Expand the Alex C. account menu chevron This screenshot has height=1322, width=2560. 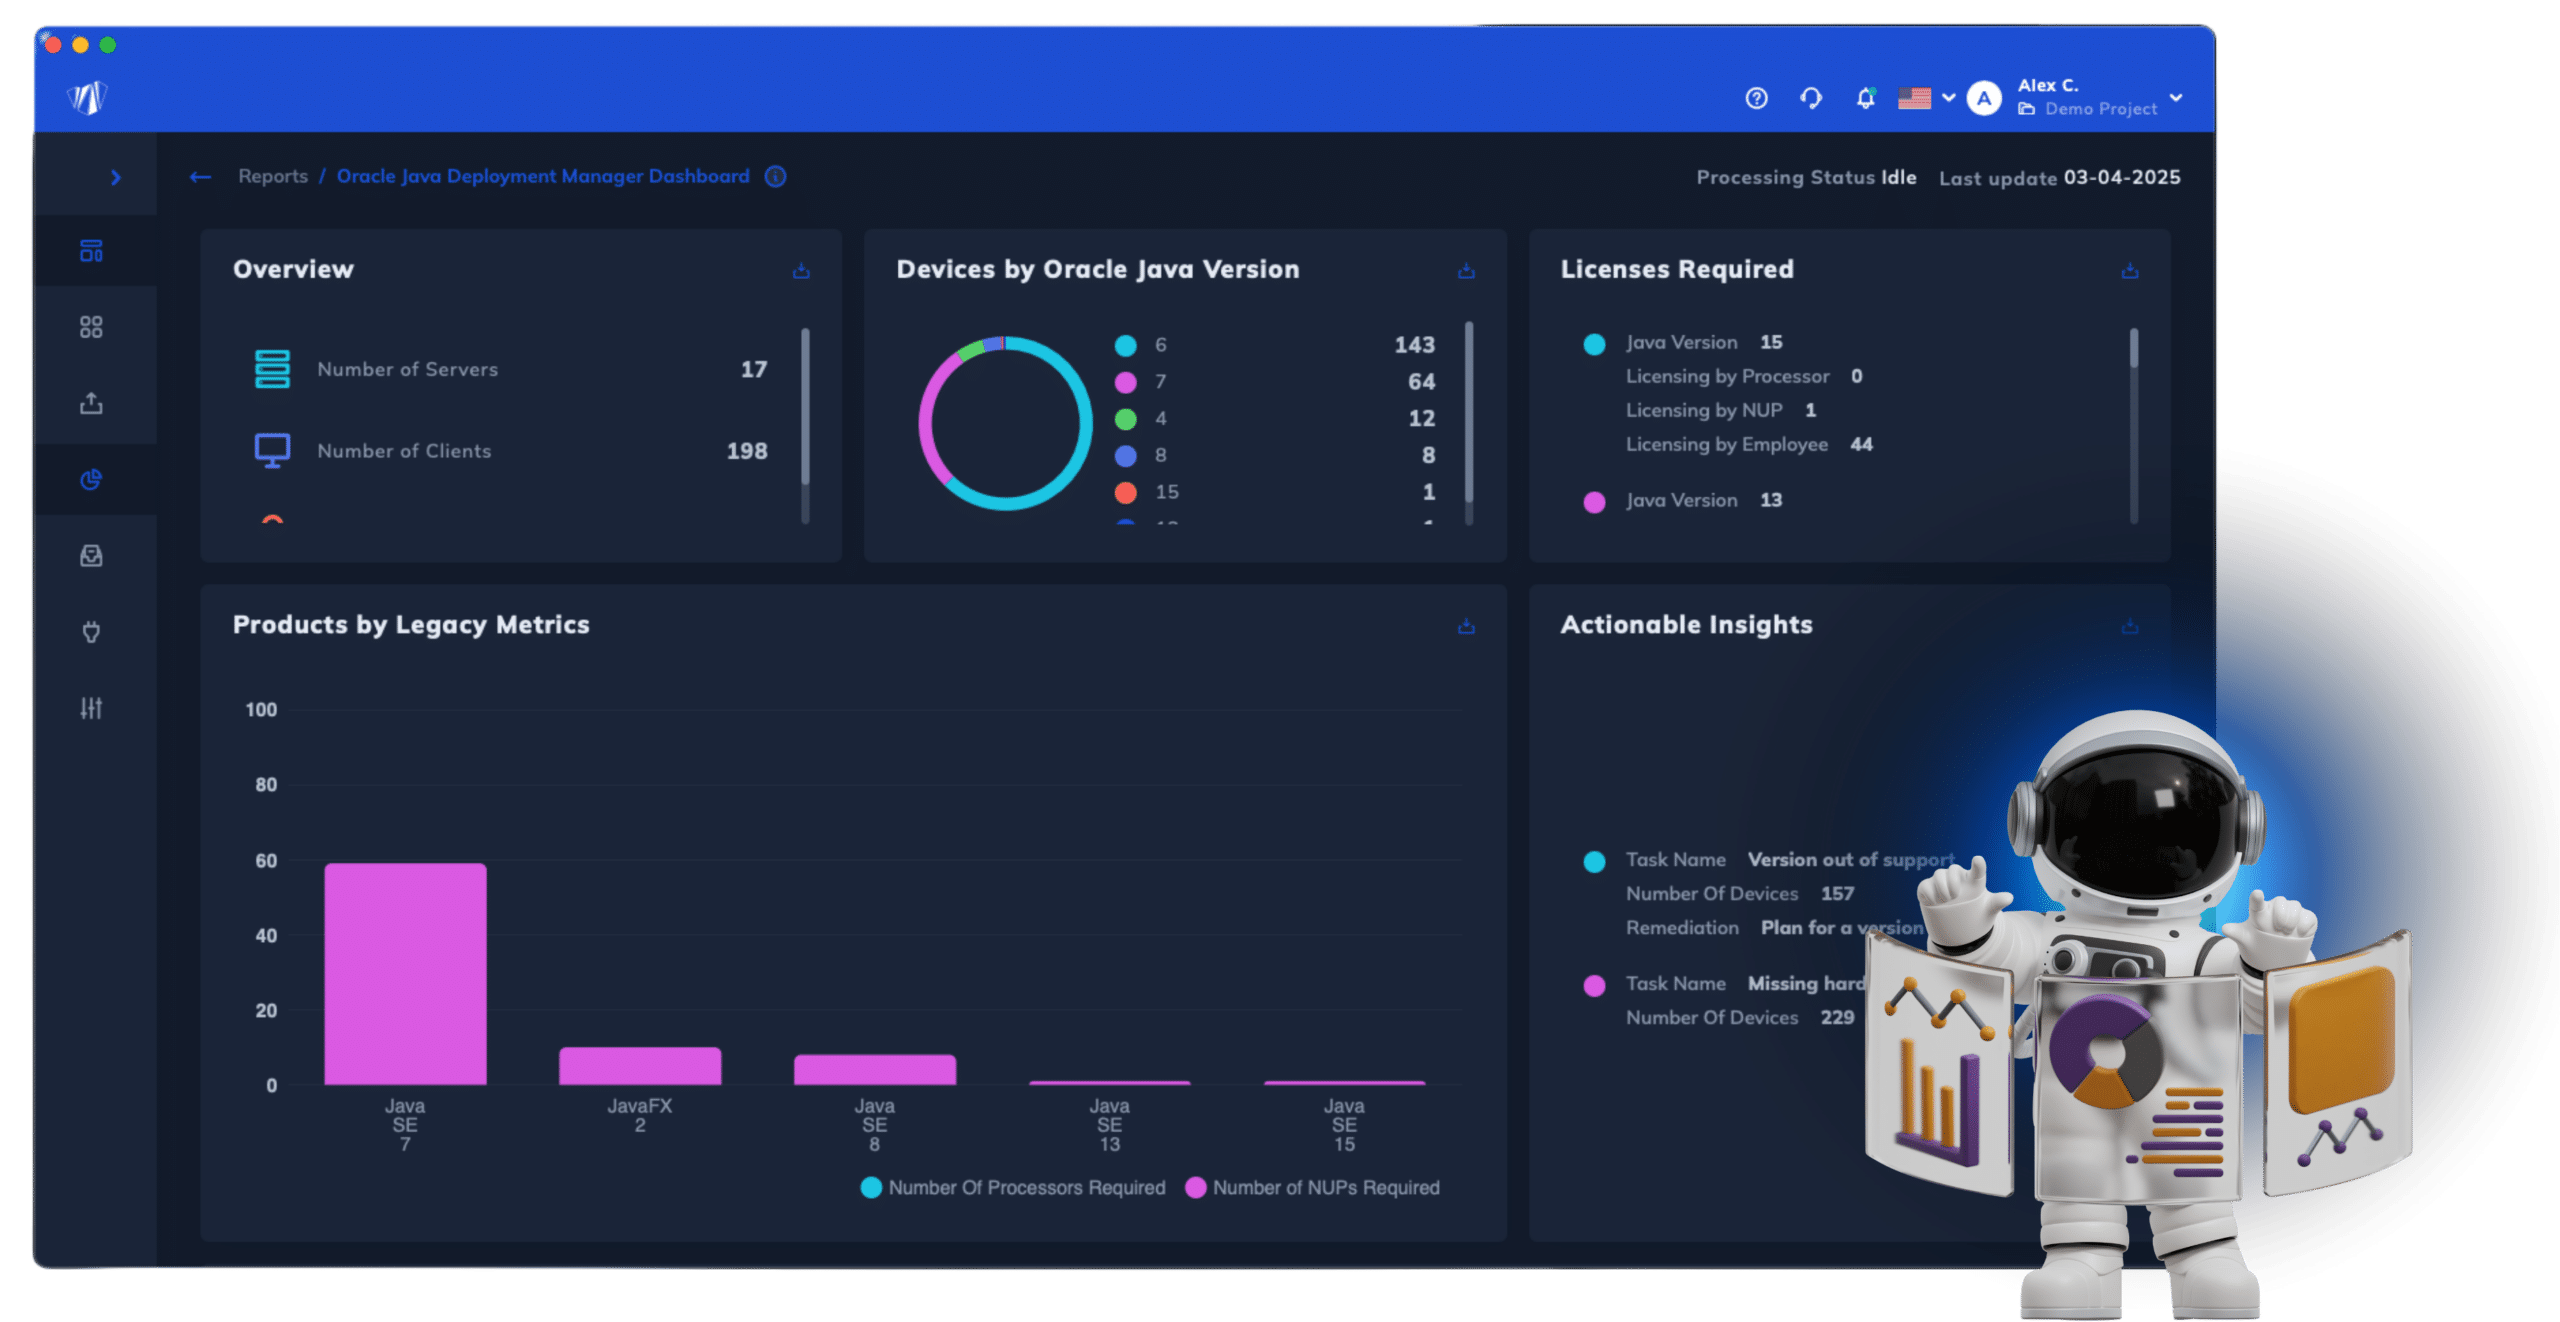2176,98
